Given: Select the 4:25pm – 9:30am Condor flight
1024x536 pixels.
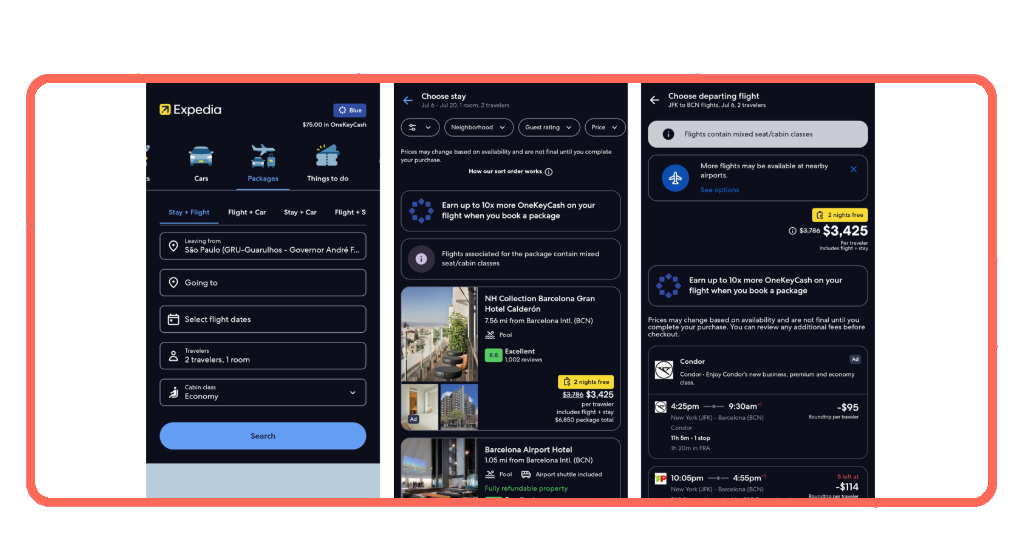Looking at the screenshot, I should point(758,426).
